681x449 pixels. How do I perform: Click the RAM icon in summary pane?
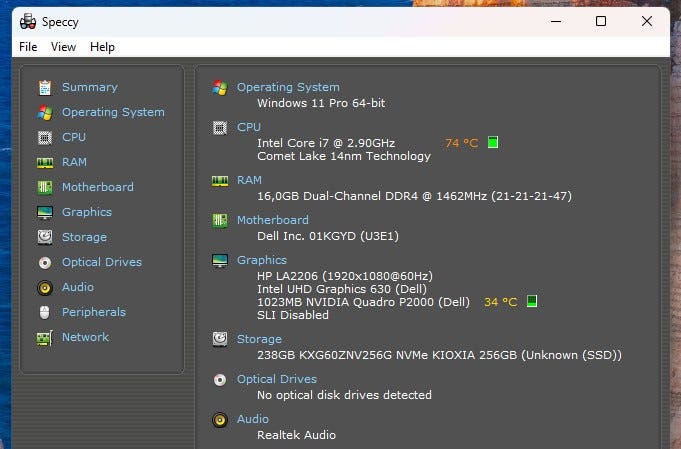point(220,181)
